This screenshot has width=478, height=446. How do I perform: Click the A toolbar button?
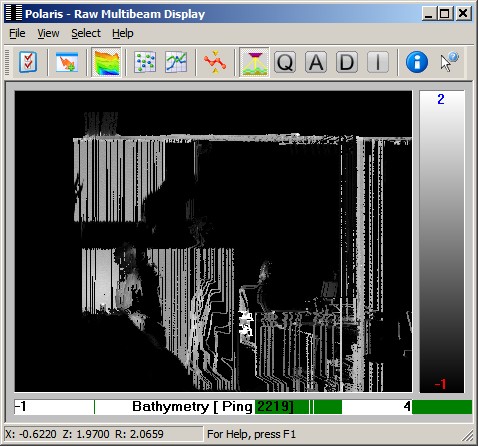pos(316,62)
